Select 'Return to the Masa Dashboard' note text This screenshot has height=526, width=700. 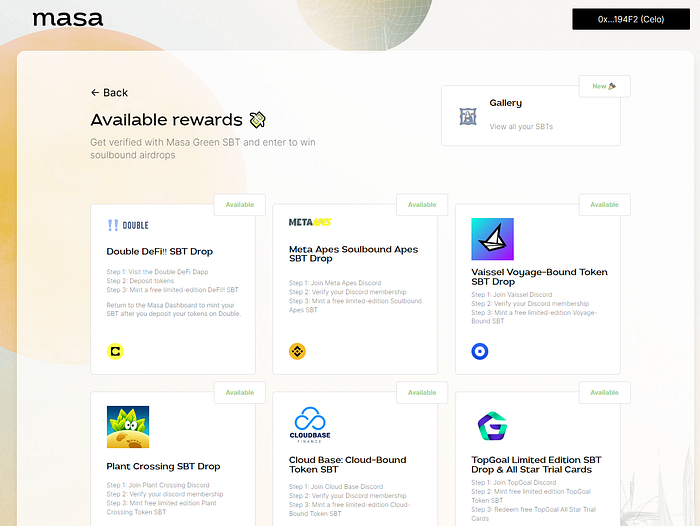pos(174,309)
